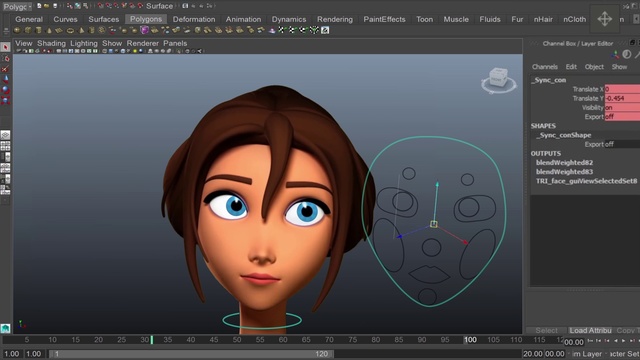Open Channels menu in Channel Box

545,67
